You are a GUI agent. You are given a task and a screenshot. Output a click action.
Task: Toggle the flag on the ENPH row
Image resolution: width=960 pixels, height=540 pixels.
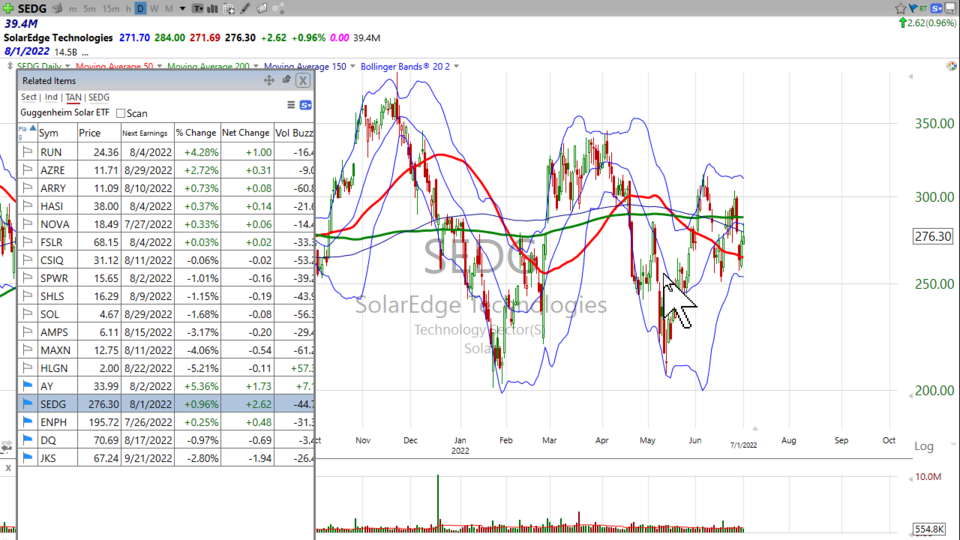click(28, 422)
